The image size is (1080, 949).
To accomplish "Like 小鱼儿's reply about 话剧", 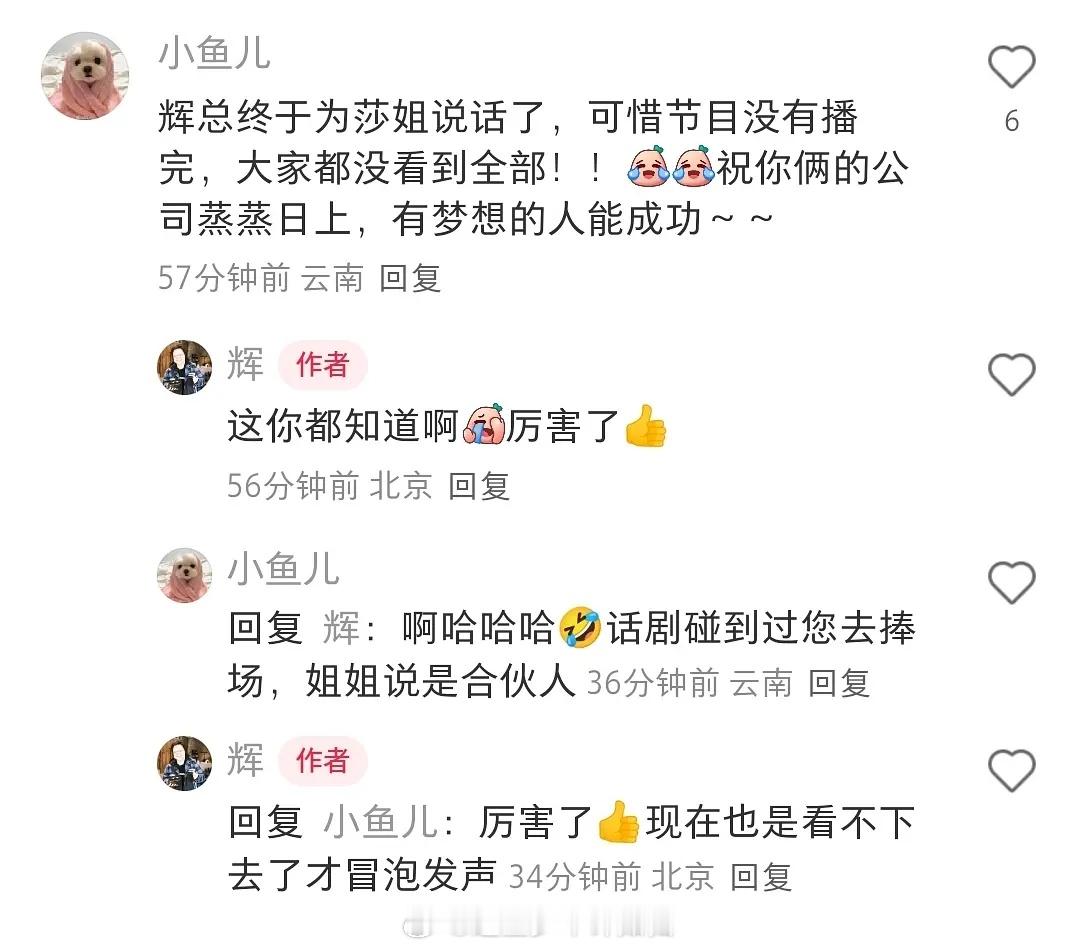I will tap(1011, 583).
